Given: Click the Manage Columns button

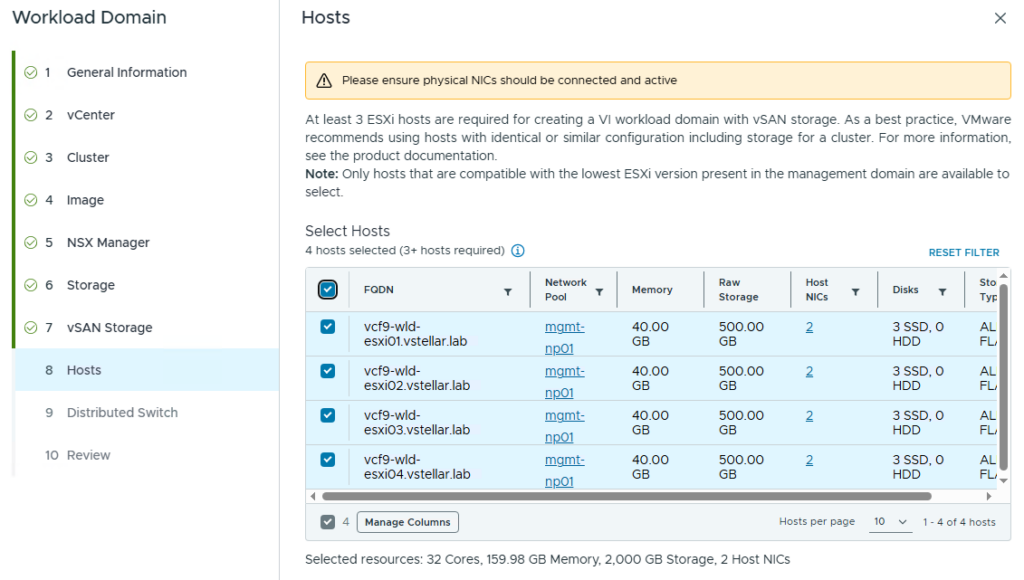Looking at the screenshot, I should click(x=408, y=522).
